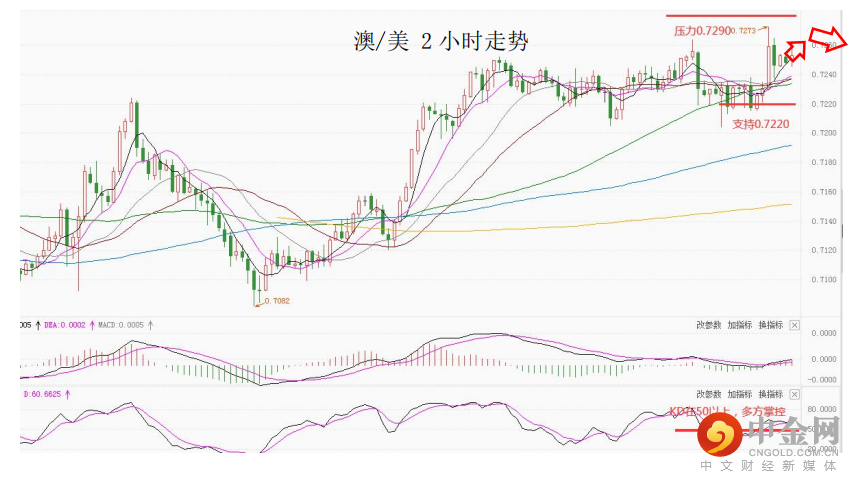
Task: Click the red hollow arrow pointing up-right
Action: click(x=795, y=51)
